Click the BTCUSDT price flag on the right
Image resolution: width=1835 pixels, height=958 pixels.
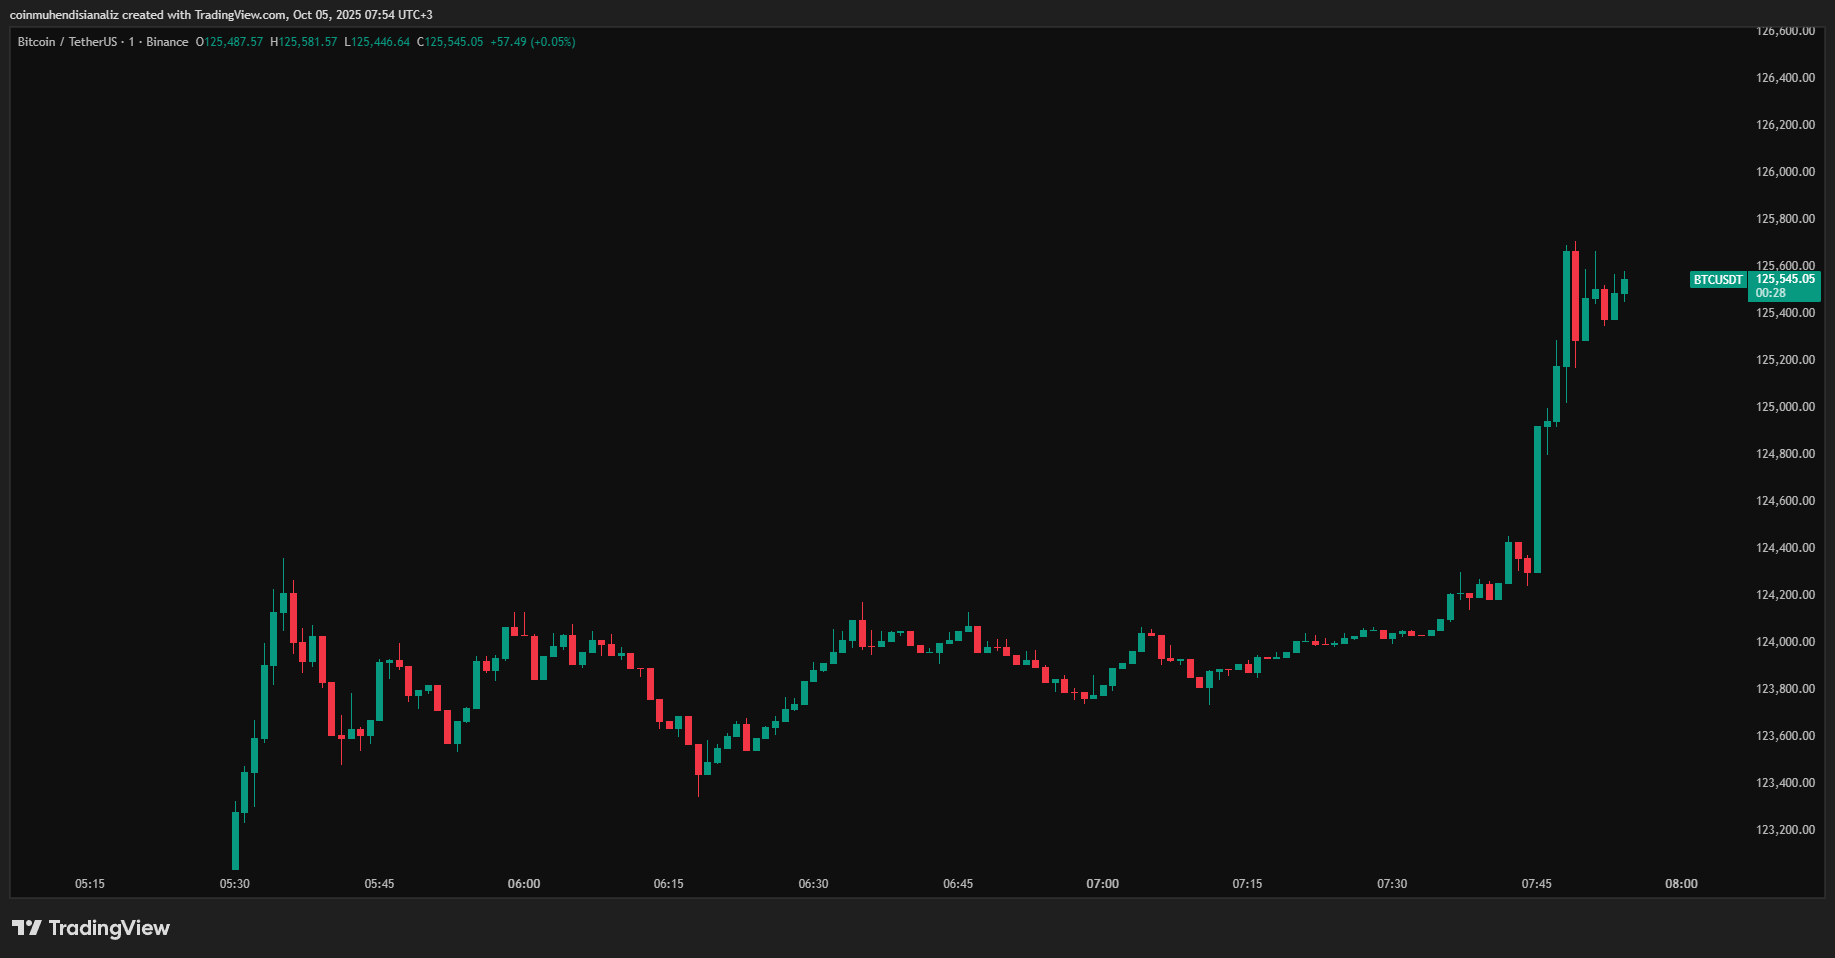1718,280
